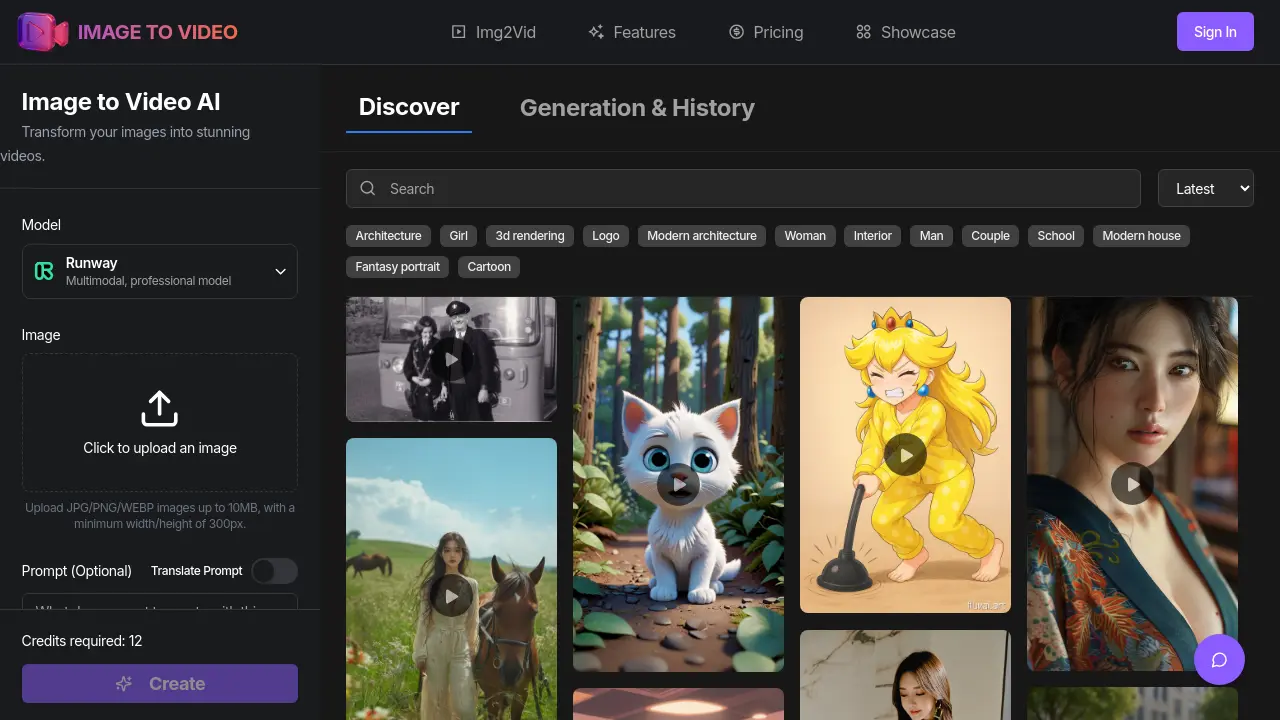Click the upload arrow icon
This screenshot has width=1280, height=720.
[160, 409]
